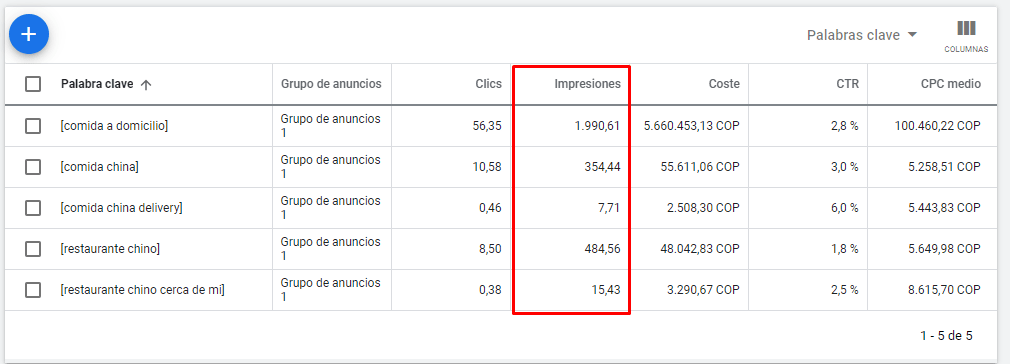This screenshot has height=364, width=1010.
Task: Click the dropdown arrow beside Palabras clave
Action: pos(911,35)
